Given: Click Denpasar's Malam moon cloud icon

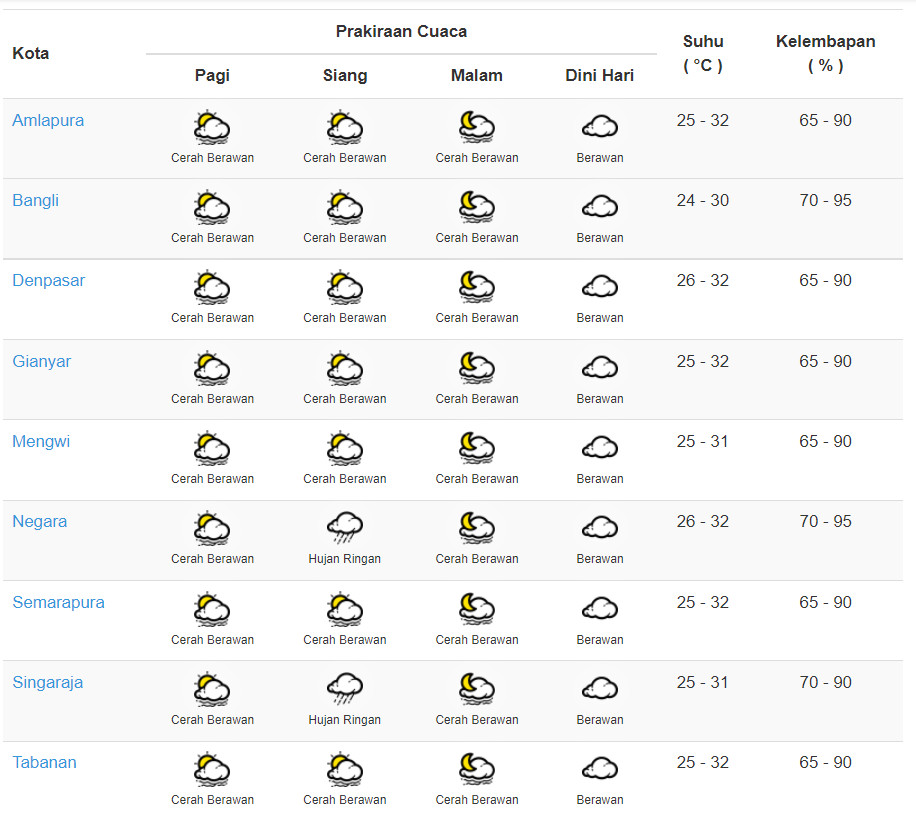Looking at the screenshot, I should pos(477,287).
